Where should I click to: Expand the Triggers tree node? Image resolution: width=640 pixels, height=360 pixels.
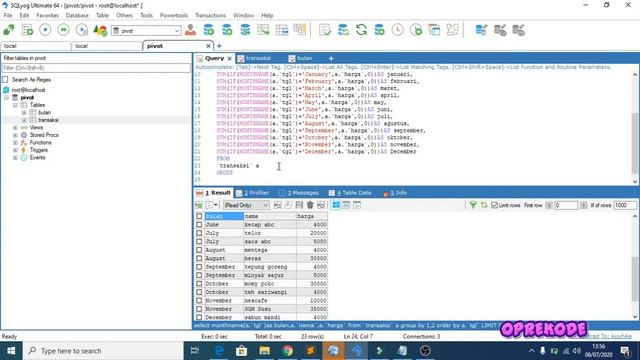16,150
